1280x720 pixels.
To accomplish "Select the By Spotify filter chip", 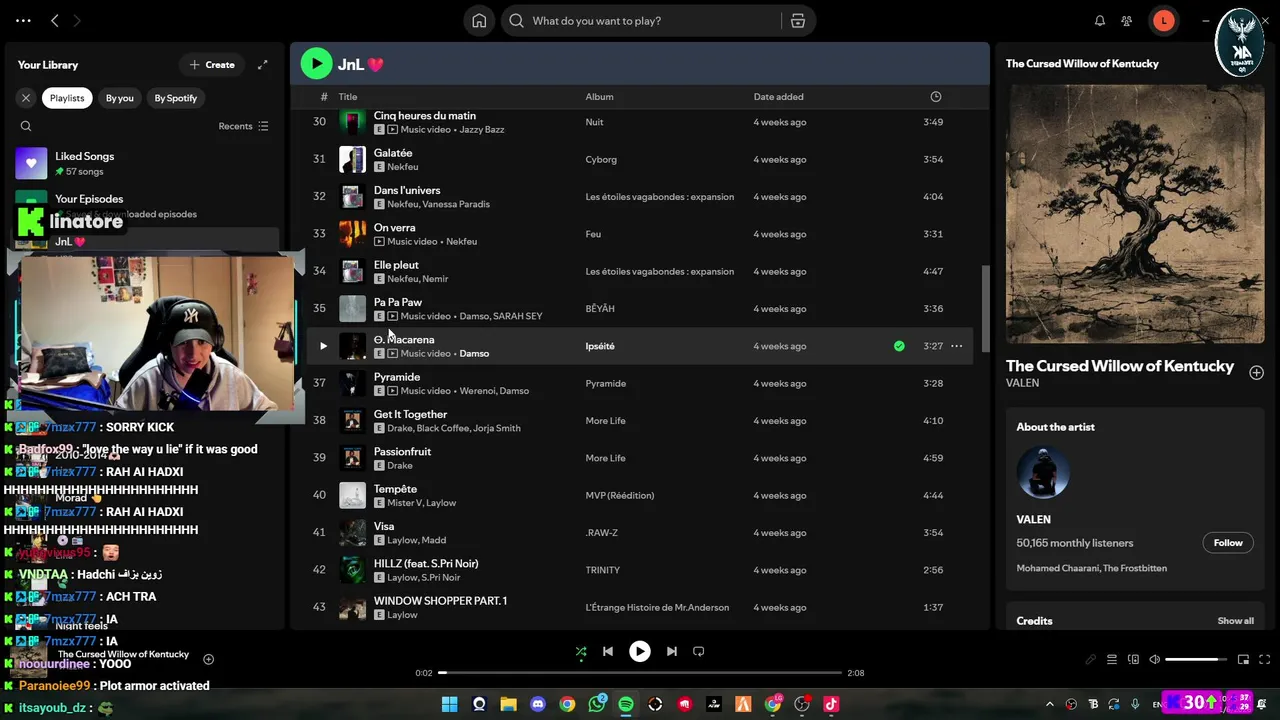I will click(176, 98).
